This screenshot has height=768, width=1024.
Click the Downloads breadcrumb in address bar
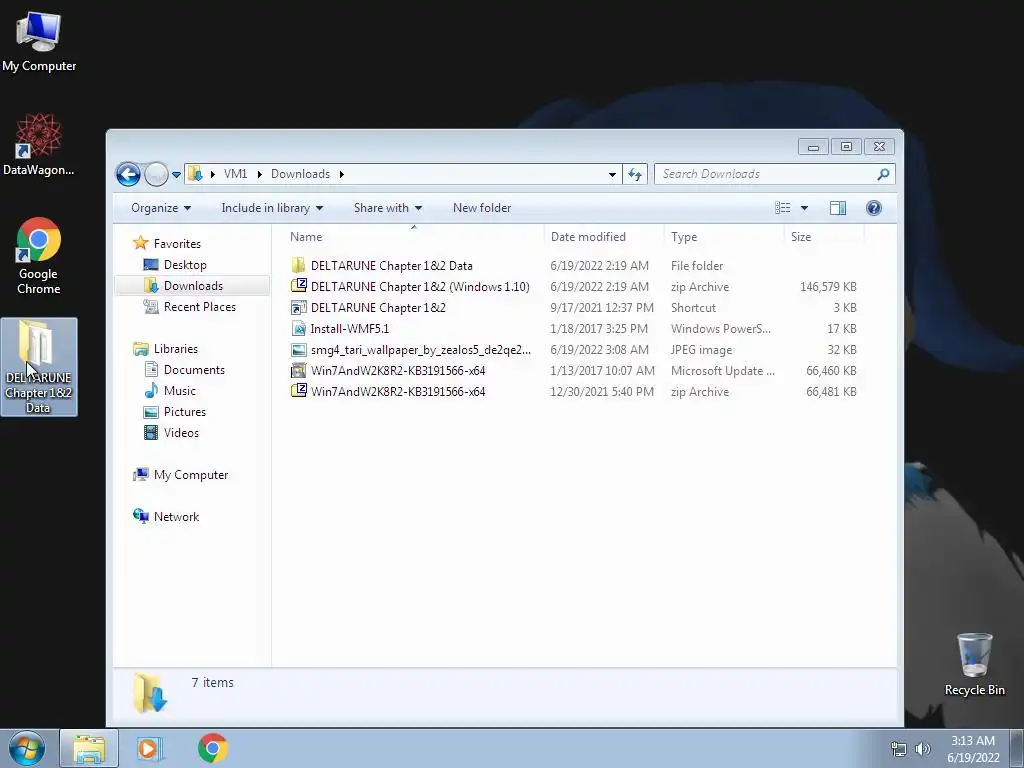[300, 174]
